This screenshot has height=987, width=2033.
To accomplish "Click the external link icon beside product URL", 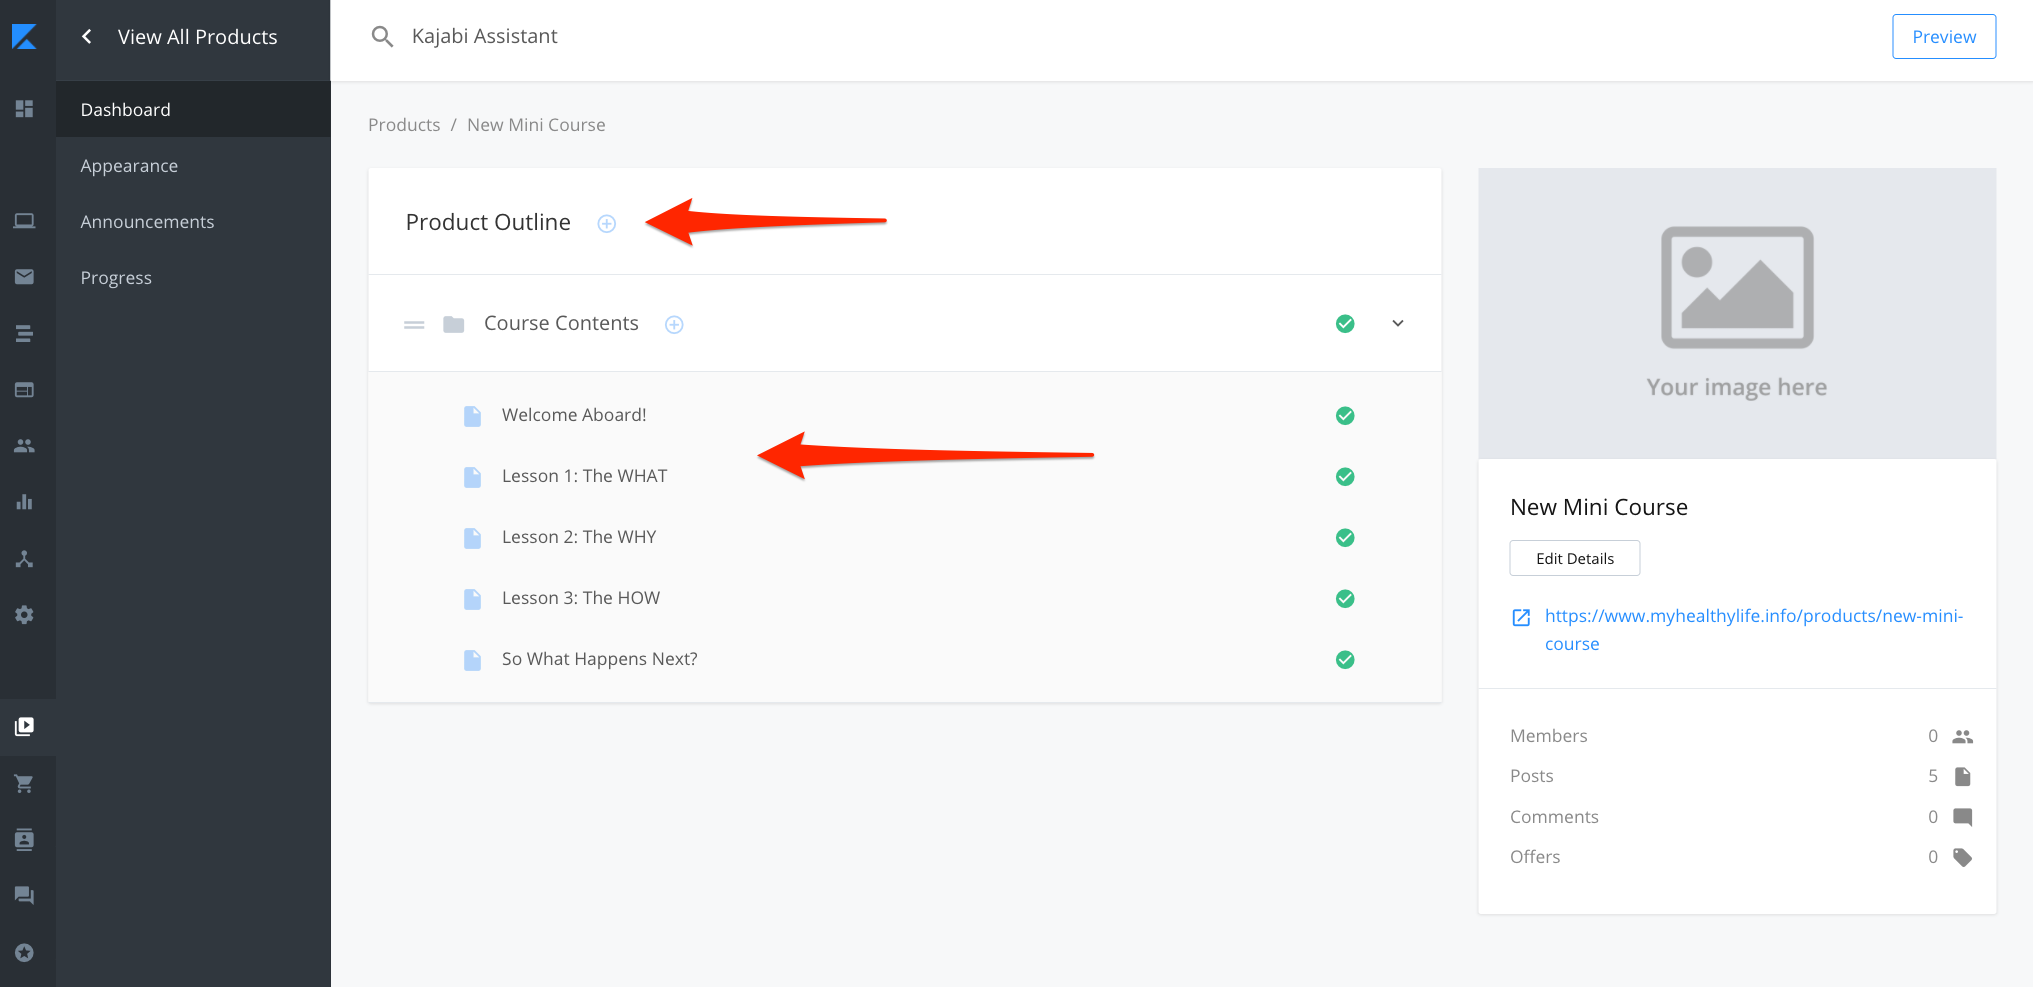I will pos(1521,617).
